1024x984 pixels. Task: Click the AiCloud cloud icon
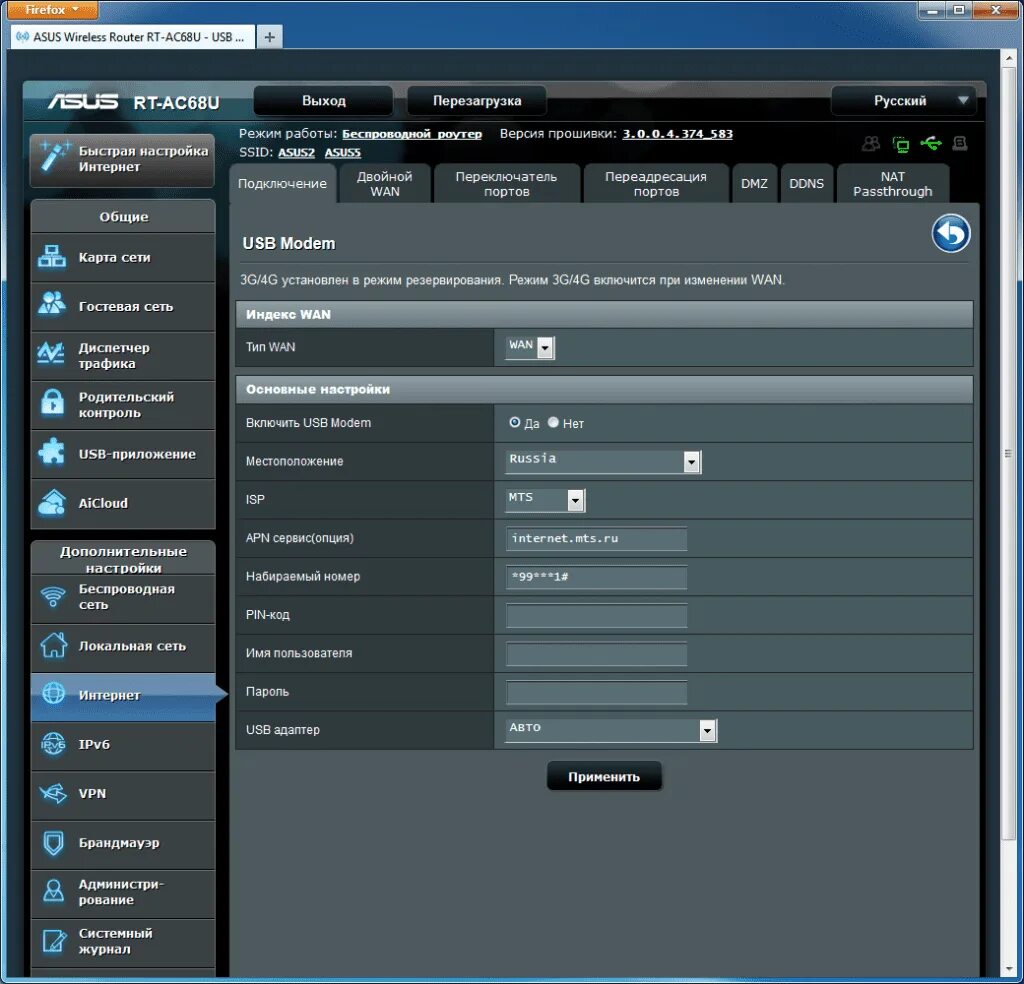(x=52, y=503)
